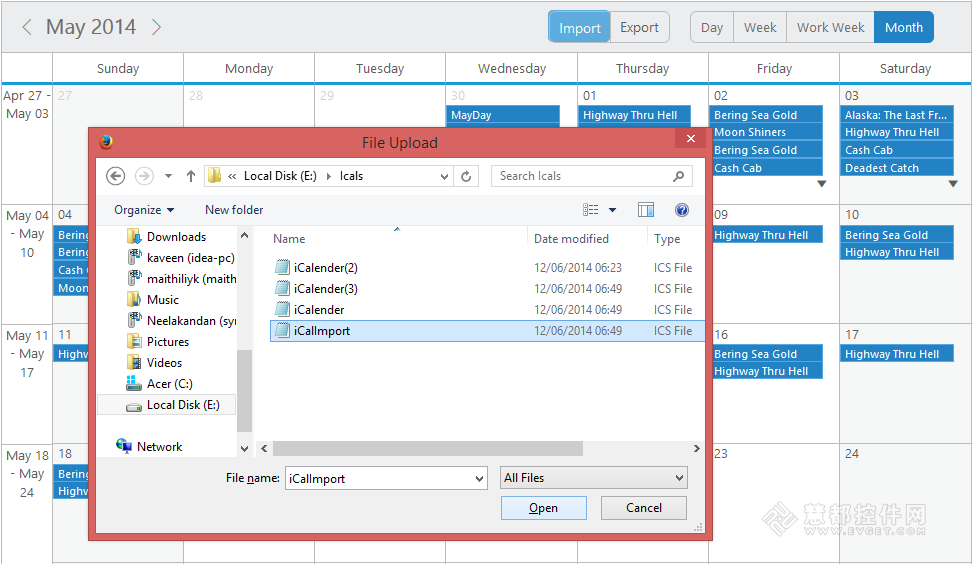Screen dimensions: 973x564
Task: Select iCalender(2) file icon
Action: point(282,267)
